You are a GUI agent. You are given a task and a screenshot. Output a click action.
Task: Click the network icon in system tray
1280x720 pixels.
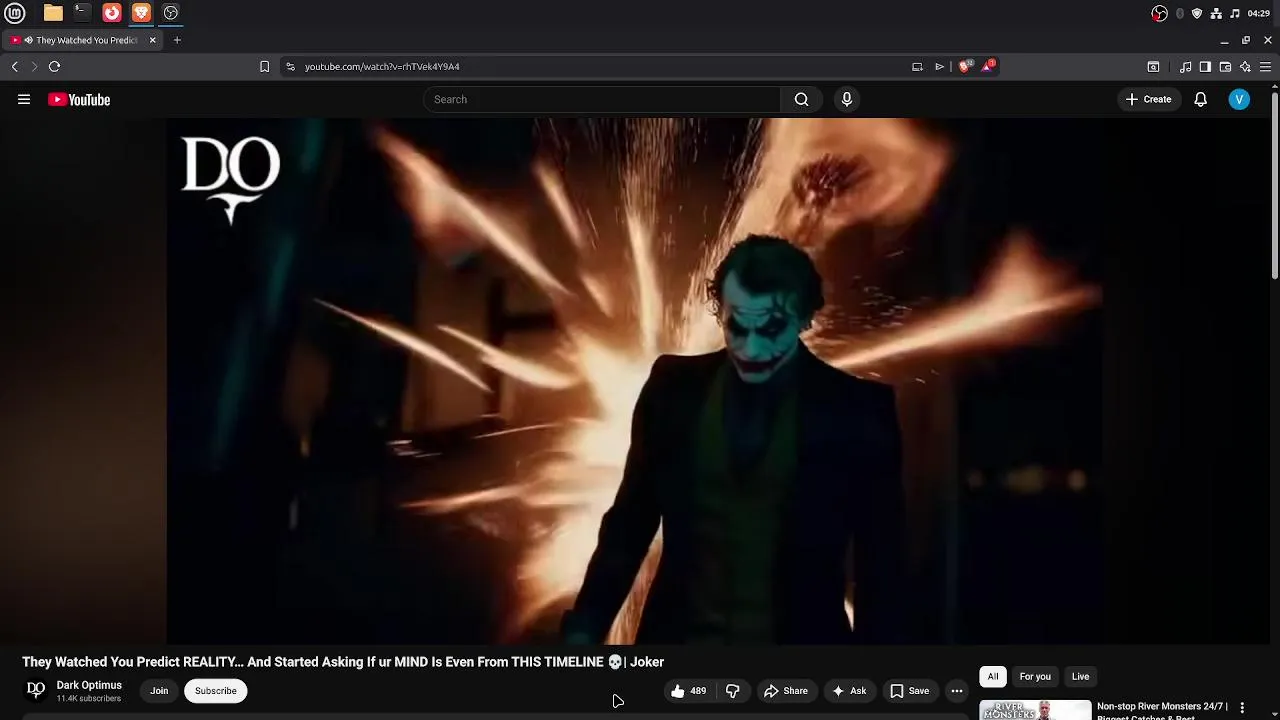click(1216, 13)
